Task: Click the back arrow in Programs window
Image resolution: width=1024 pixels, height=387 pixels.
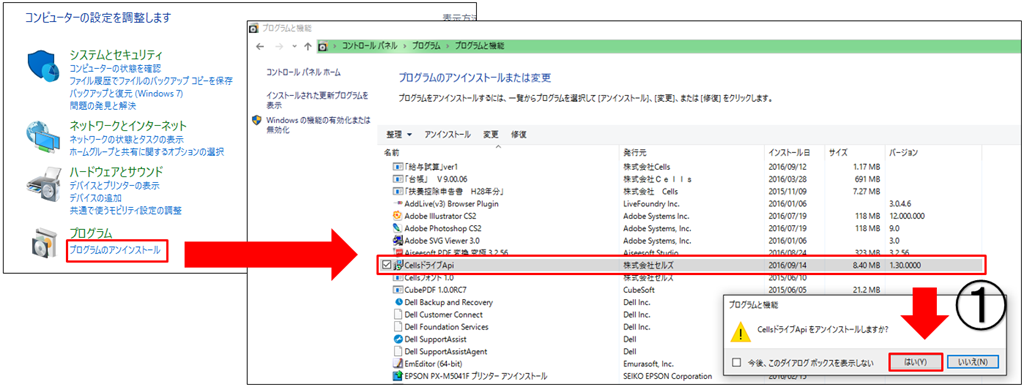Action: click(x=259, y=46)
